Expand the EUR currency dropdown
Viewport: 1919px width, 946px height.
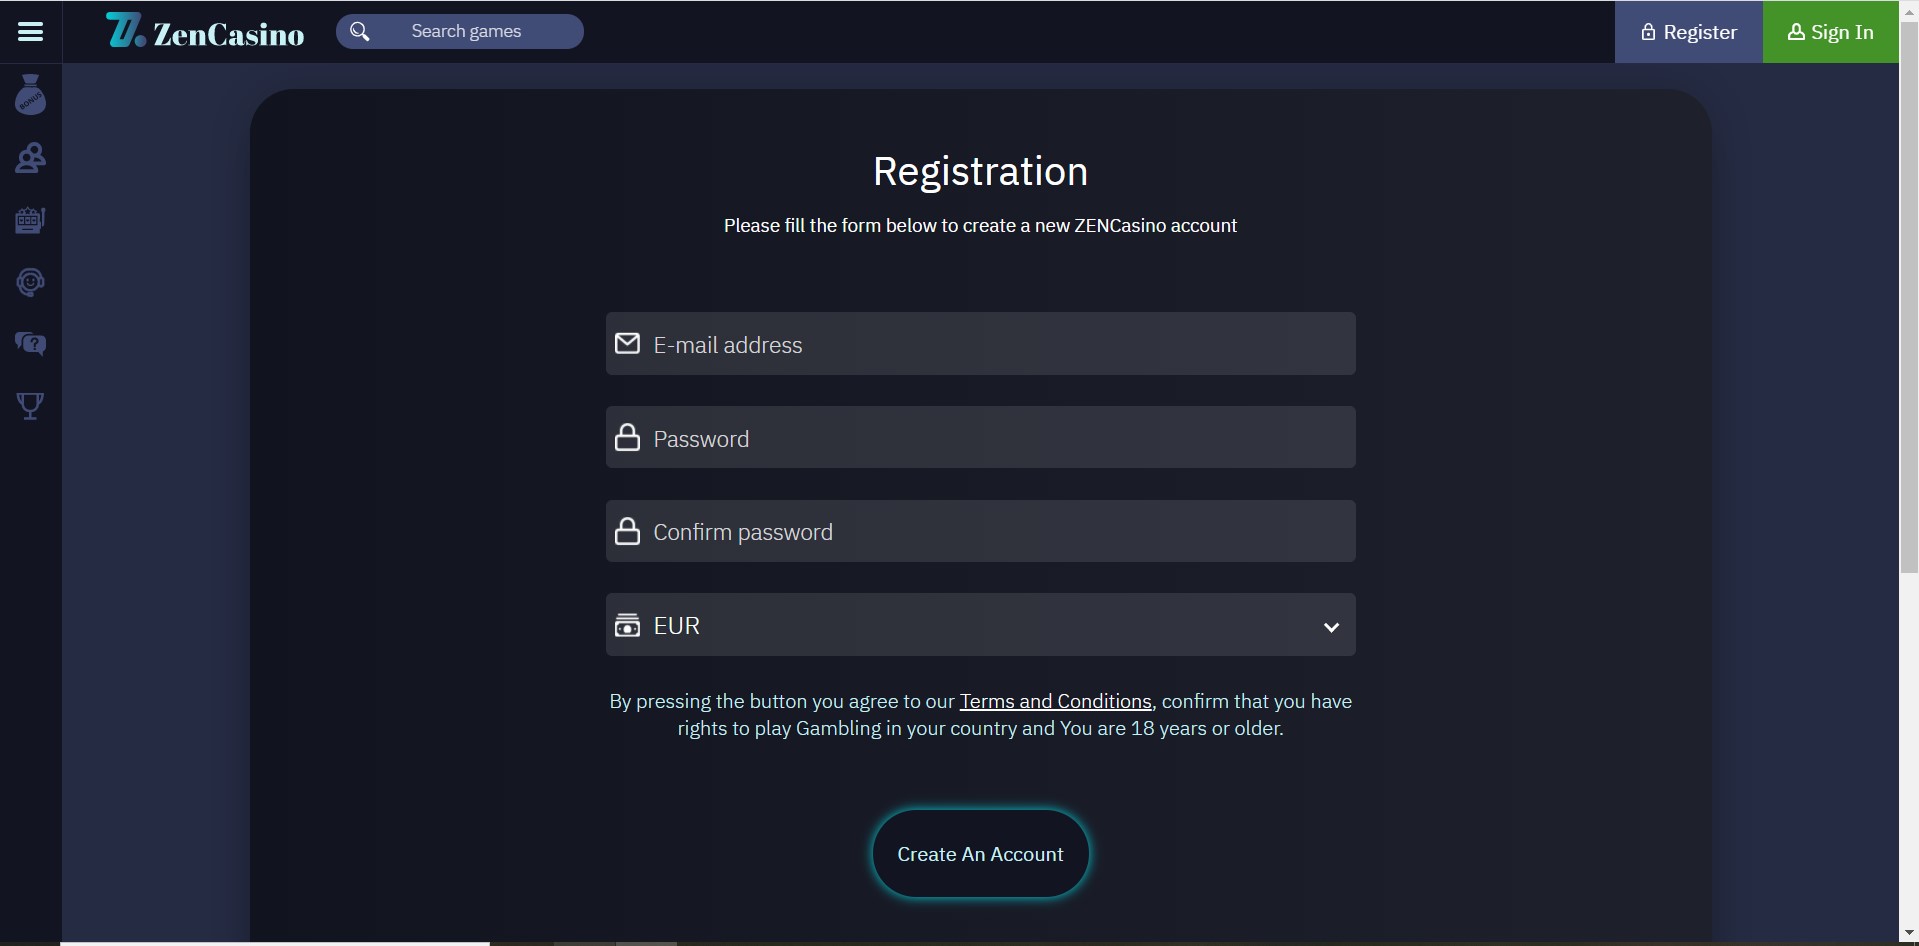tap(980, 625)
